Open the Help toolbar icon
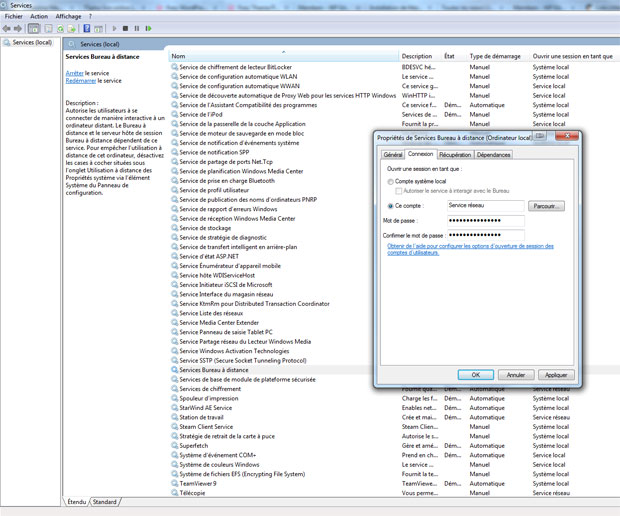The height and width of the screenshot is (516, 620). [x=87, y=28]
